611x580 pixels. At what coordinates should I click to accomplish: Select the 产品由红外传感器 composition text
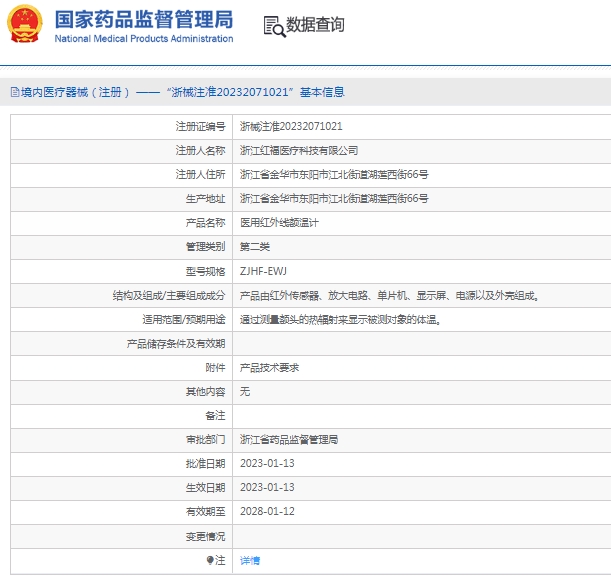coord(389,296)
